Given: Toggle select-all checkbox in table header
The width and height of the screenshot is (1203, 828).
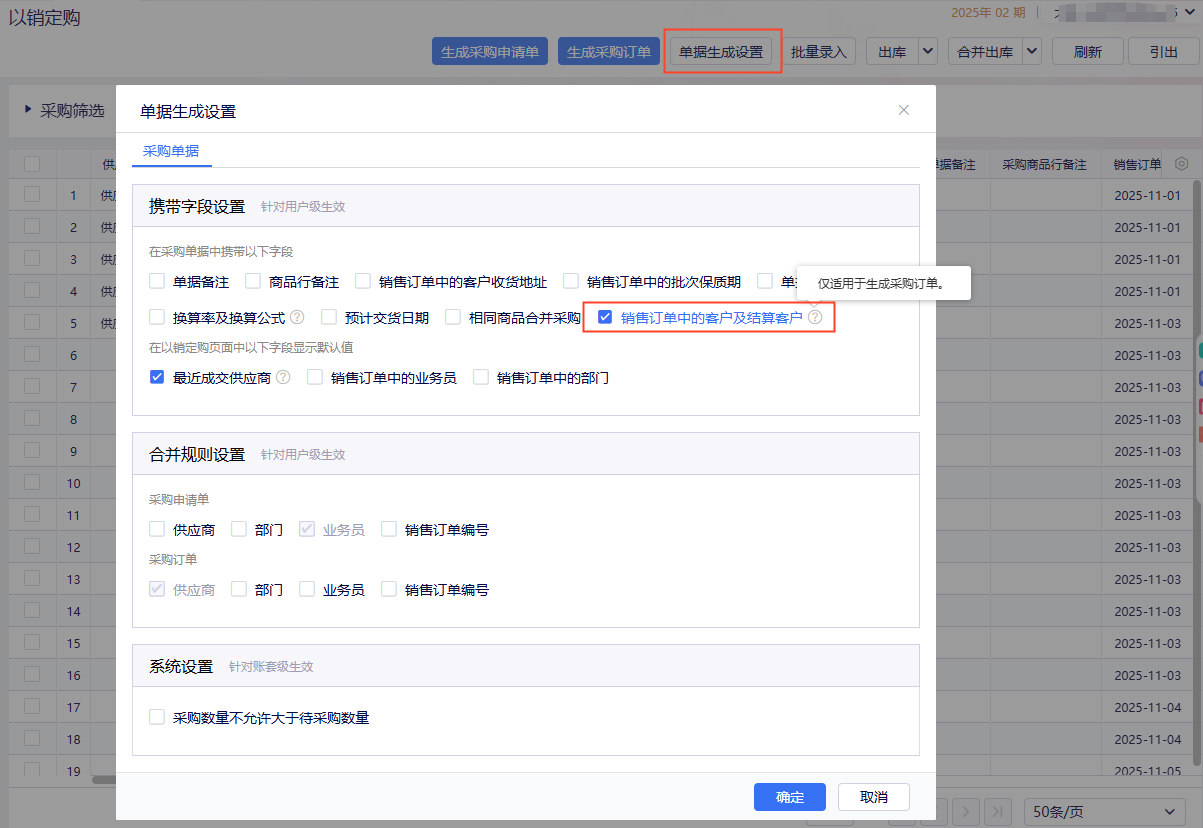Looking at the screenshot, I should point(32,164).
